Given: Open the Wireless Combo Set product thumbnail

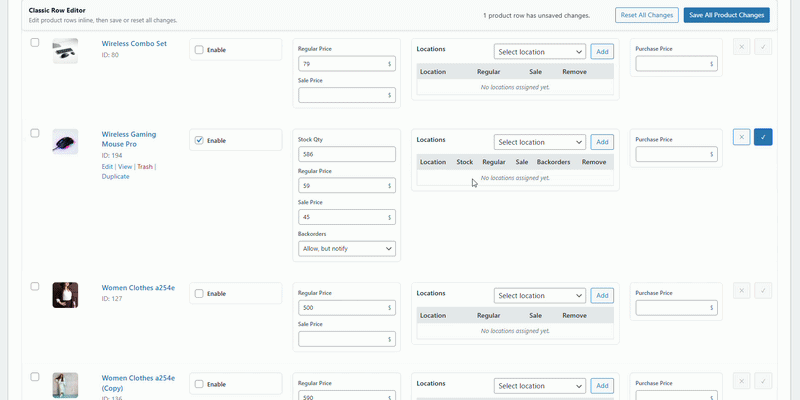Looking at the screenshot, I should point(65,51).
